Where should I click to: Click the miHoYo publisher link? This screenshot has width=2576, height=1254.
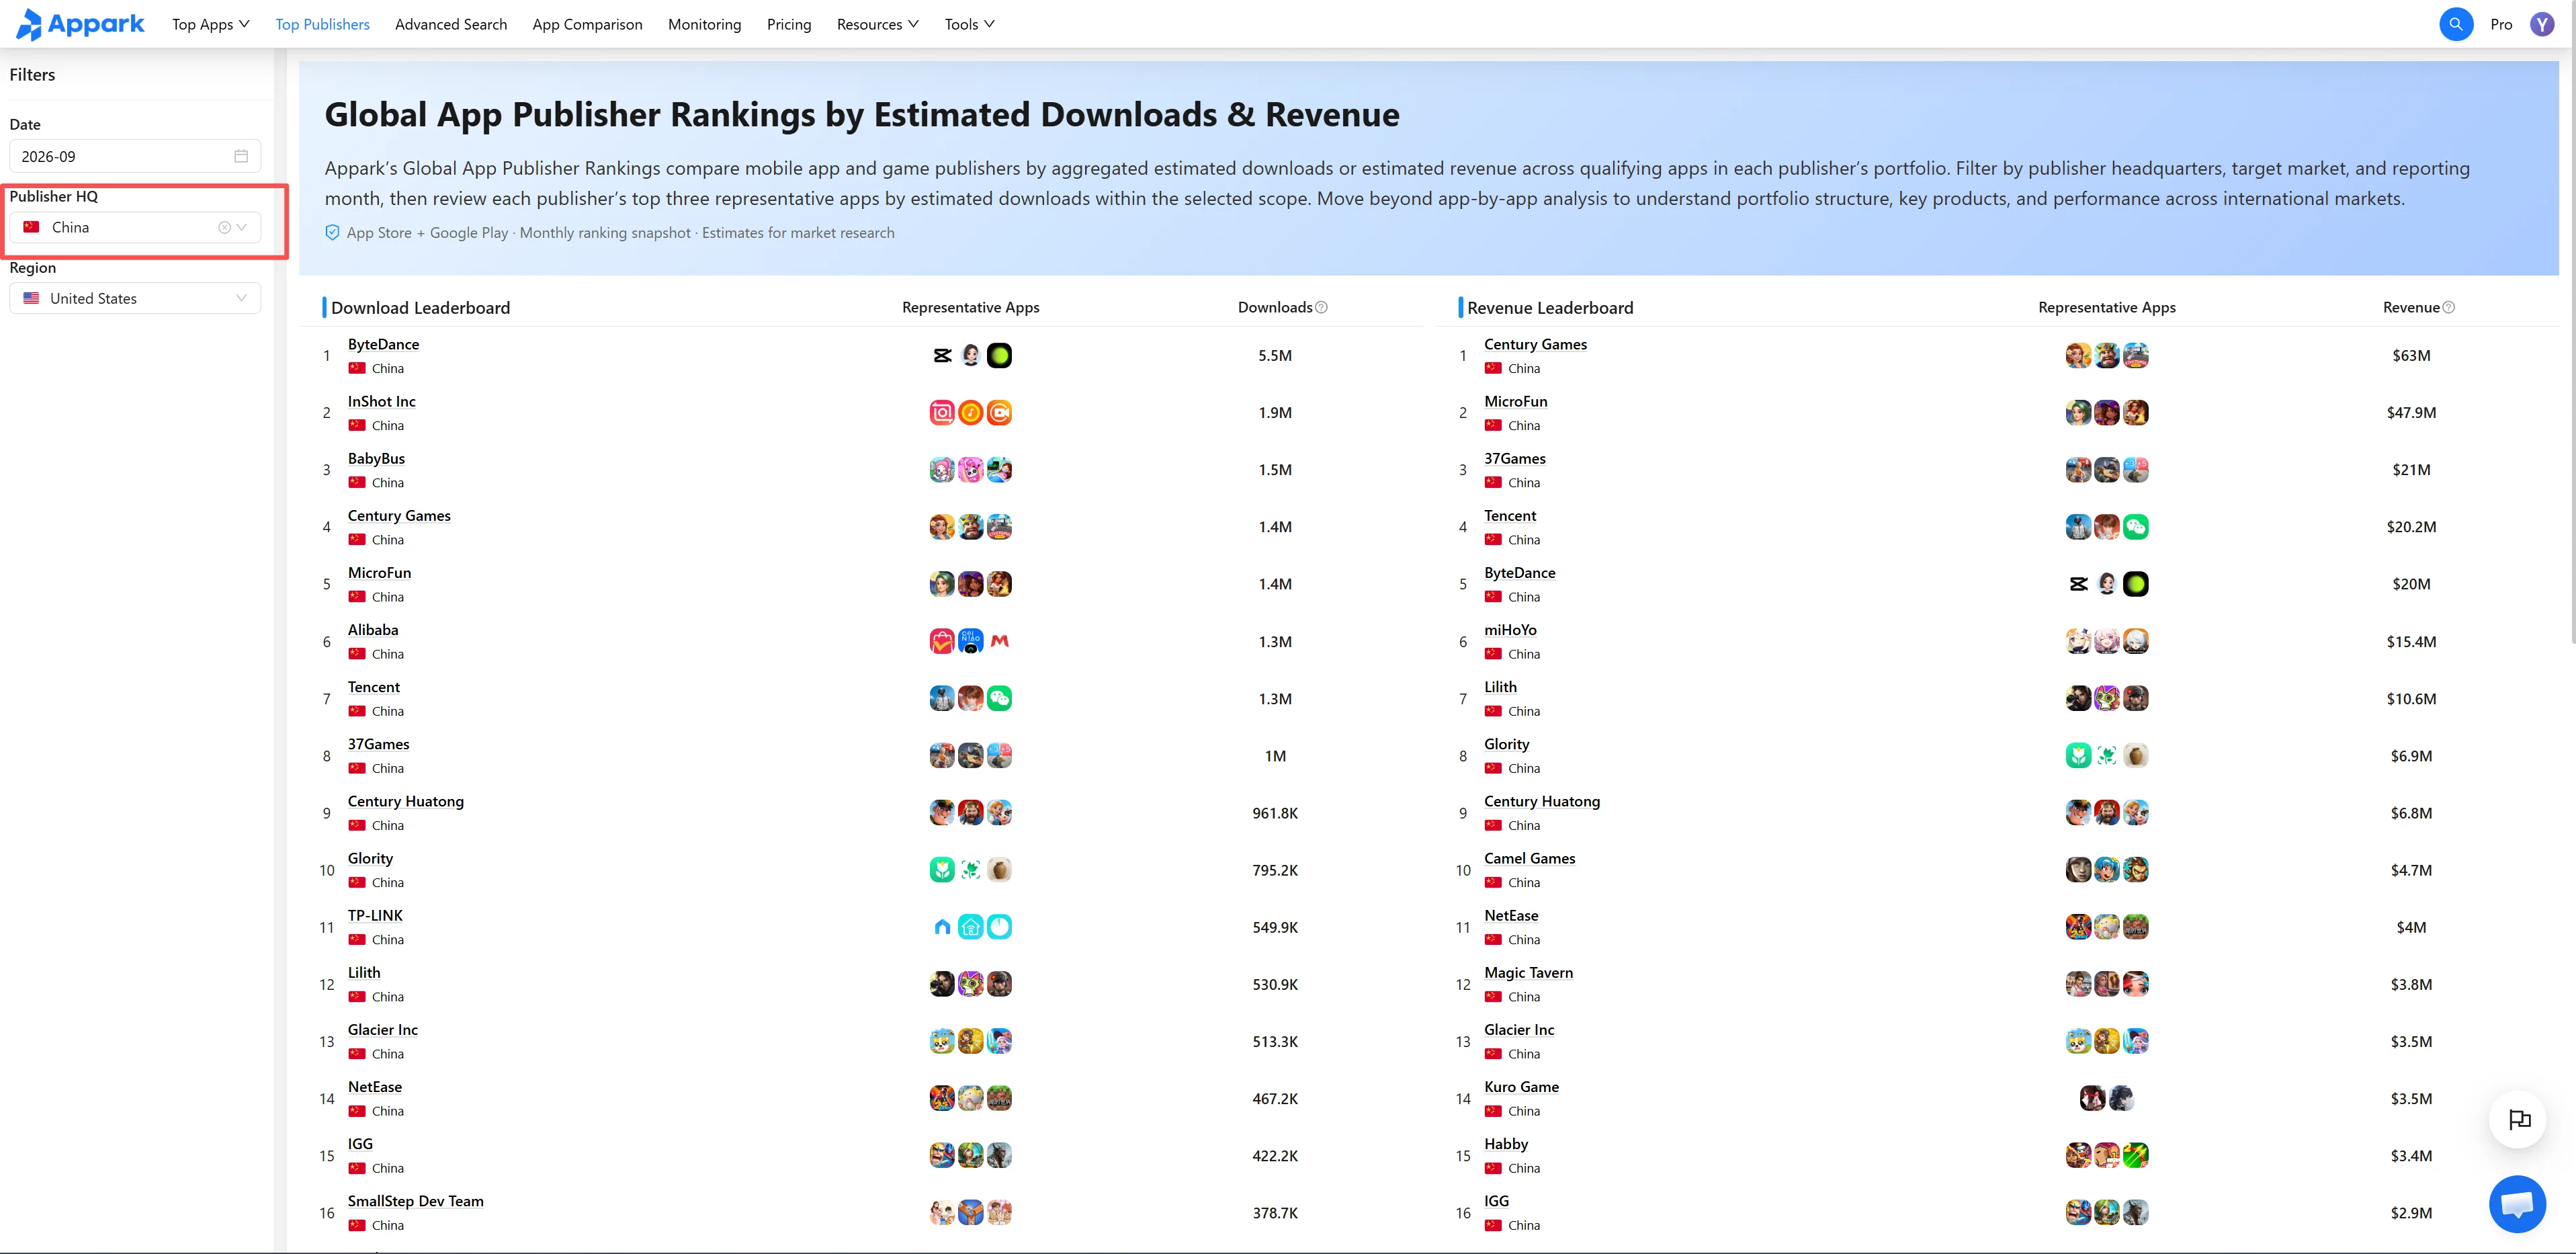click(x=1510, y=630)
